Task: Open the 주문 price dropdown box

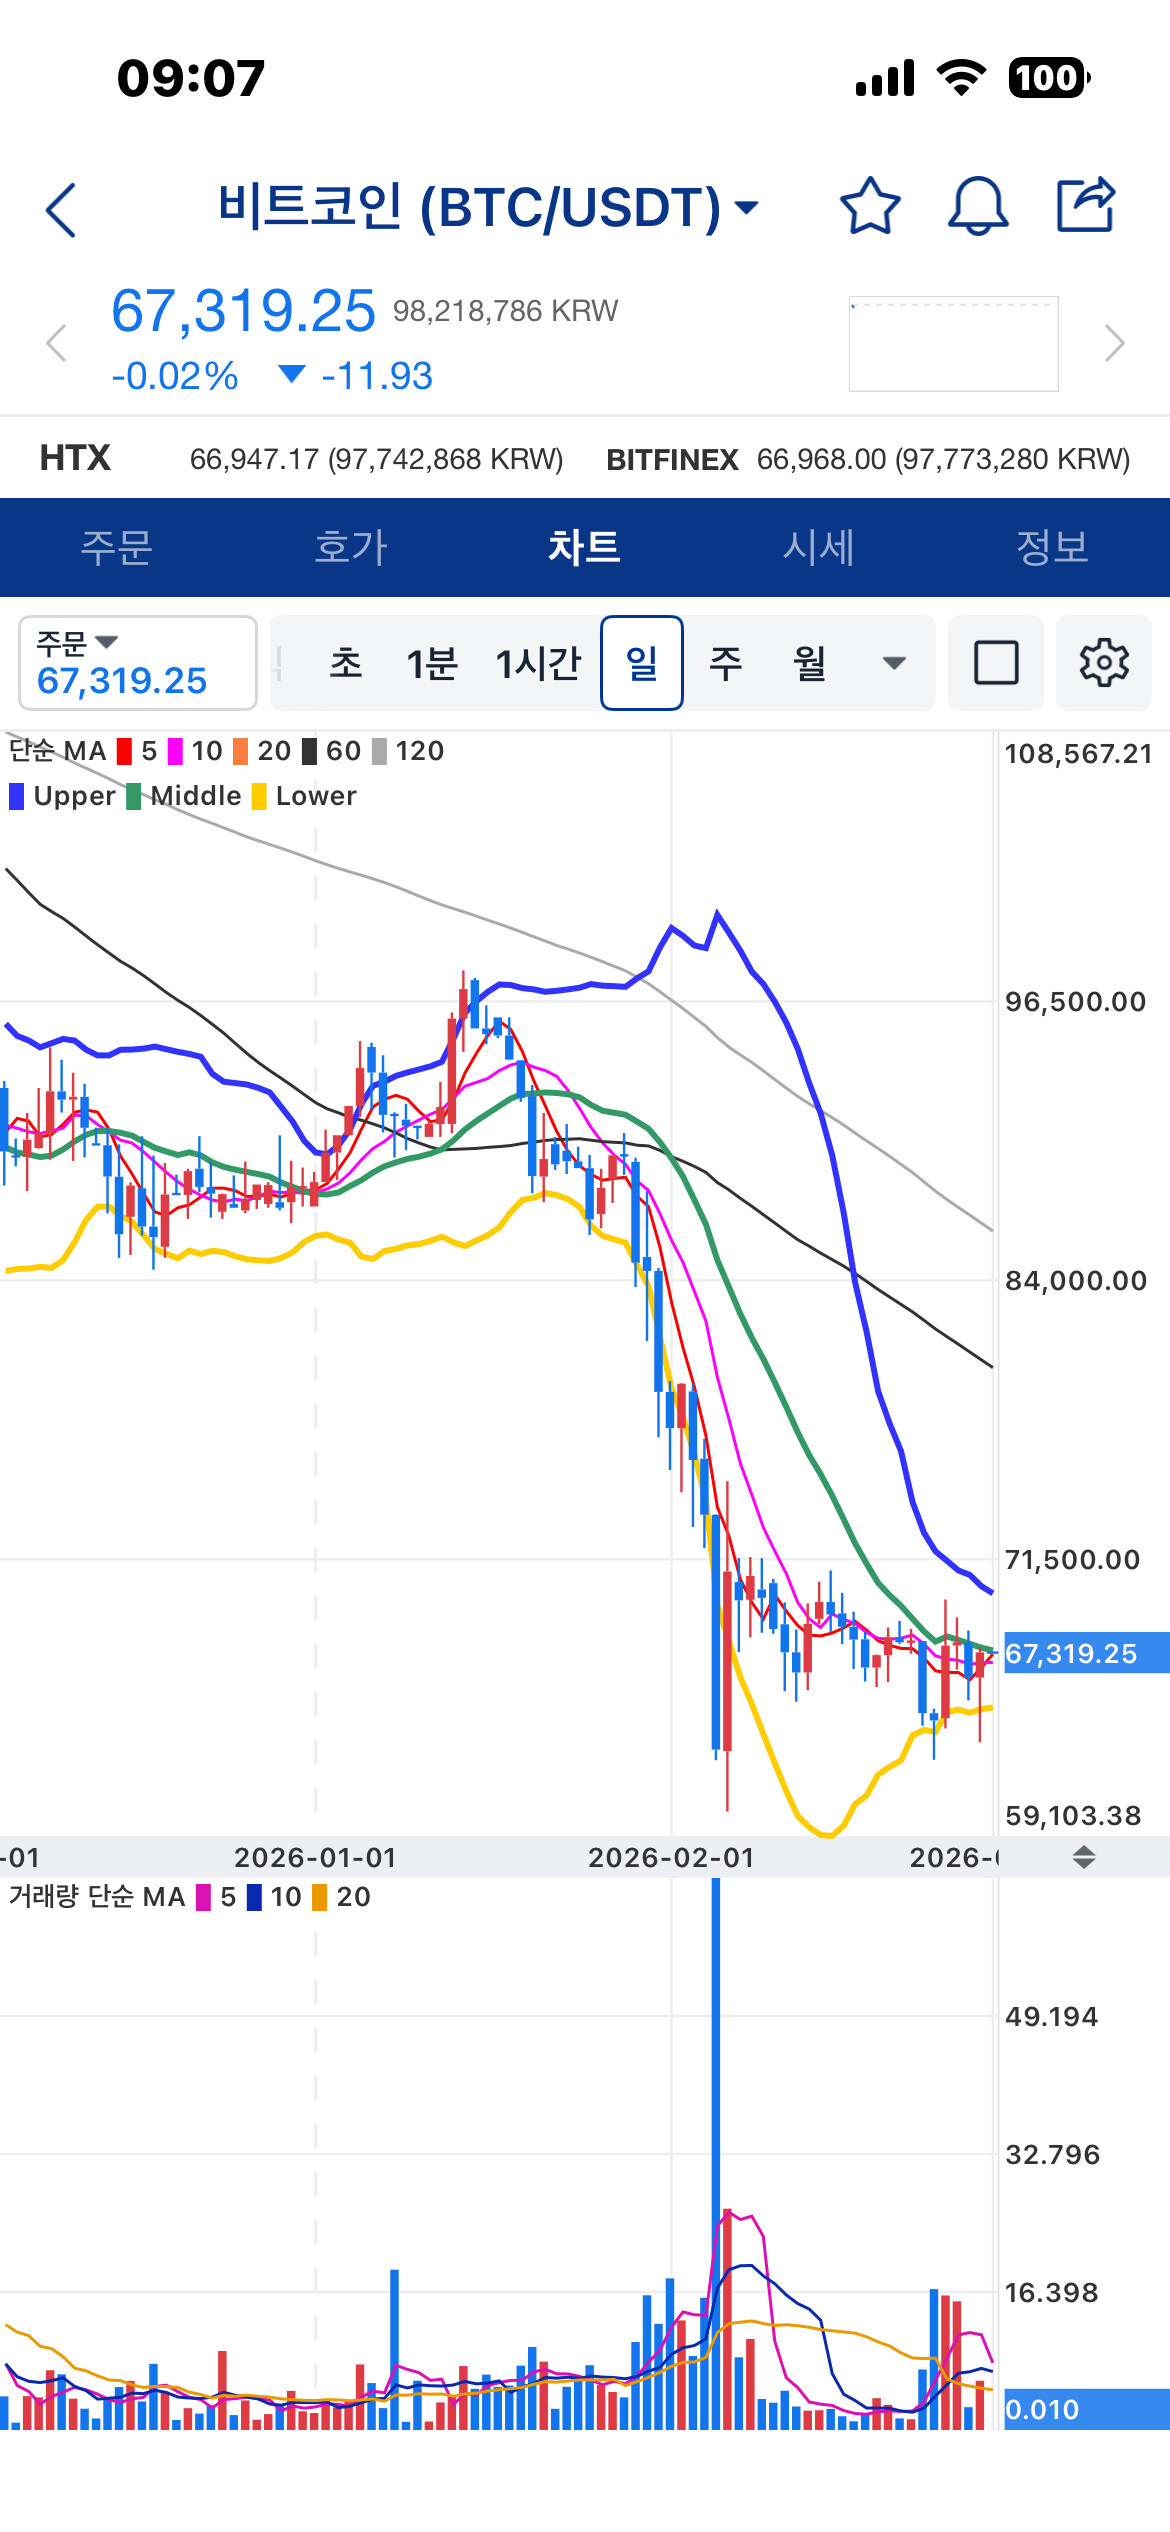Action: point(138,663)
